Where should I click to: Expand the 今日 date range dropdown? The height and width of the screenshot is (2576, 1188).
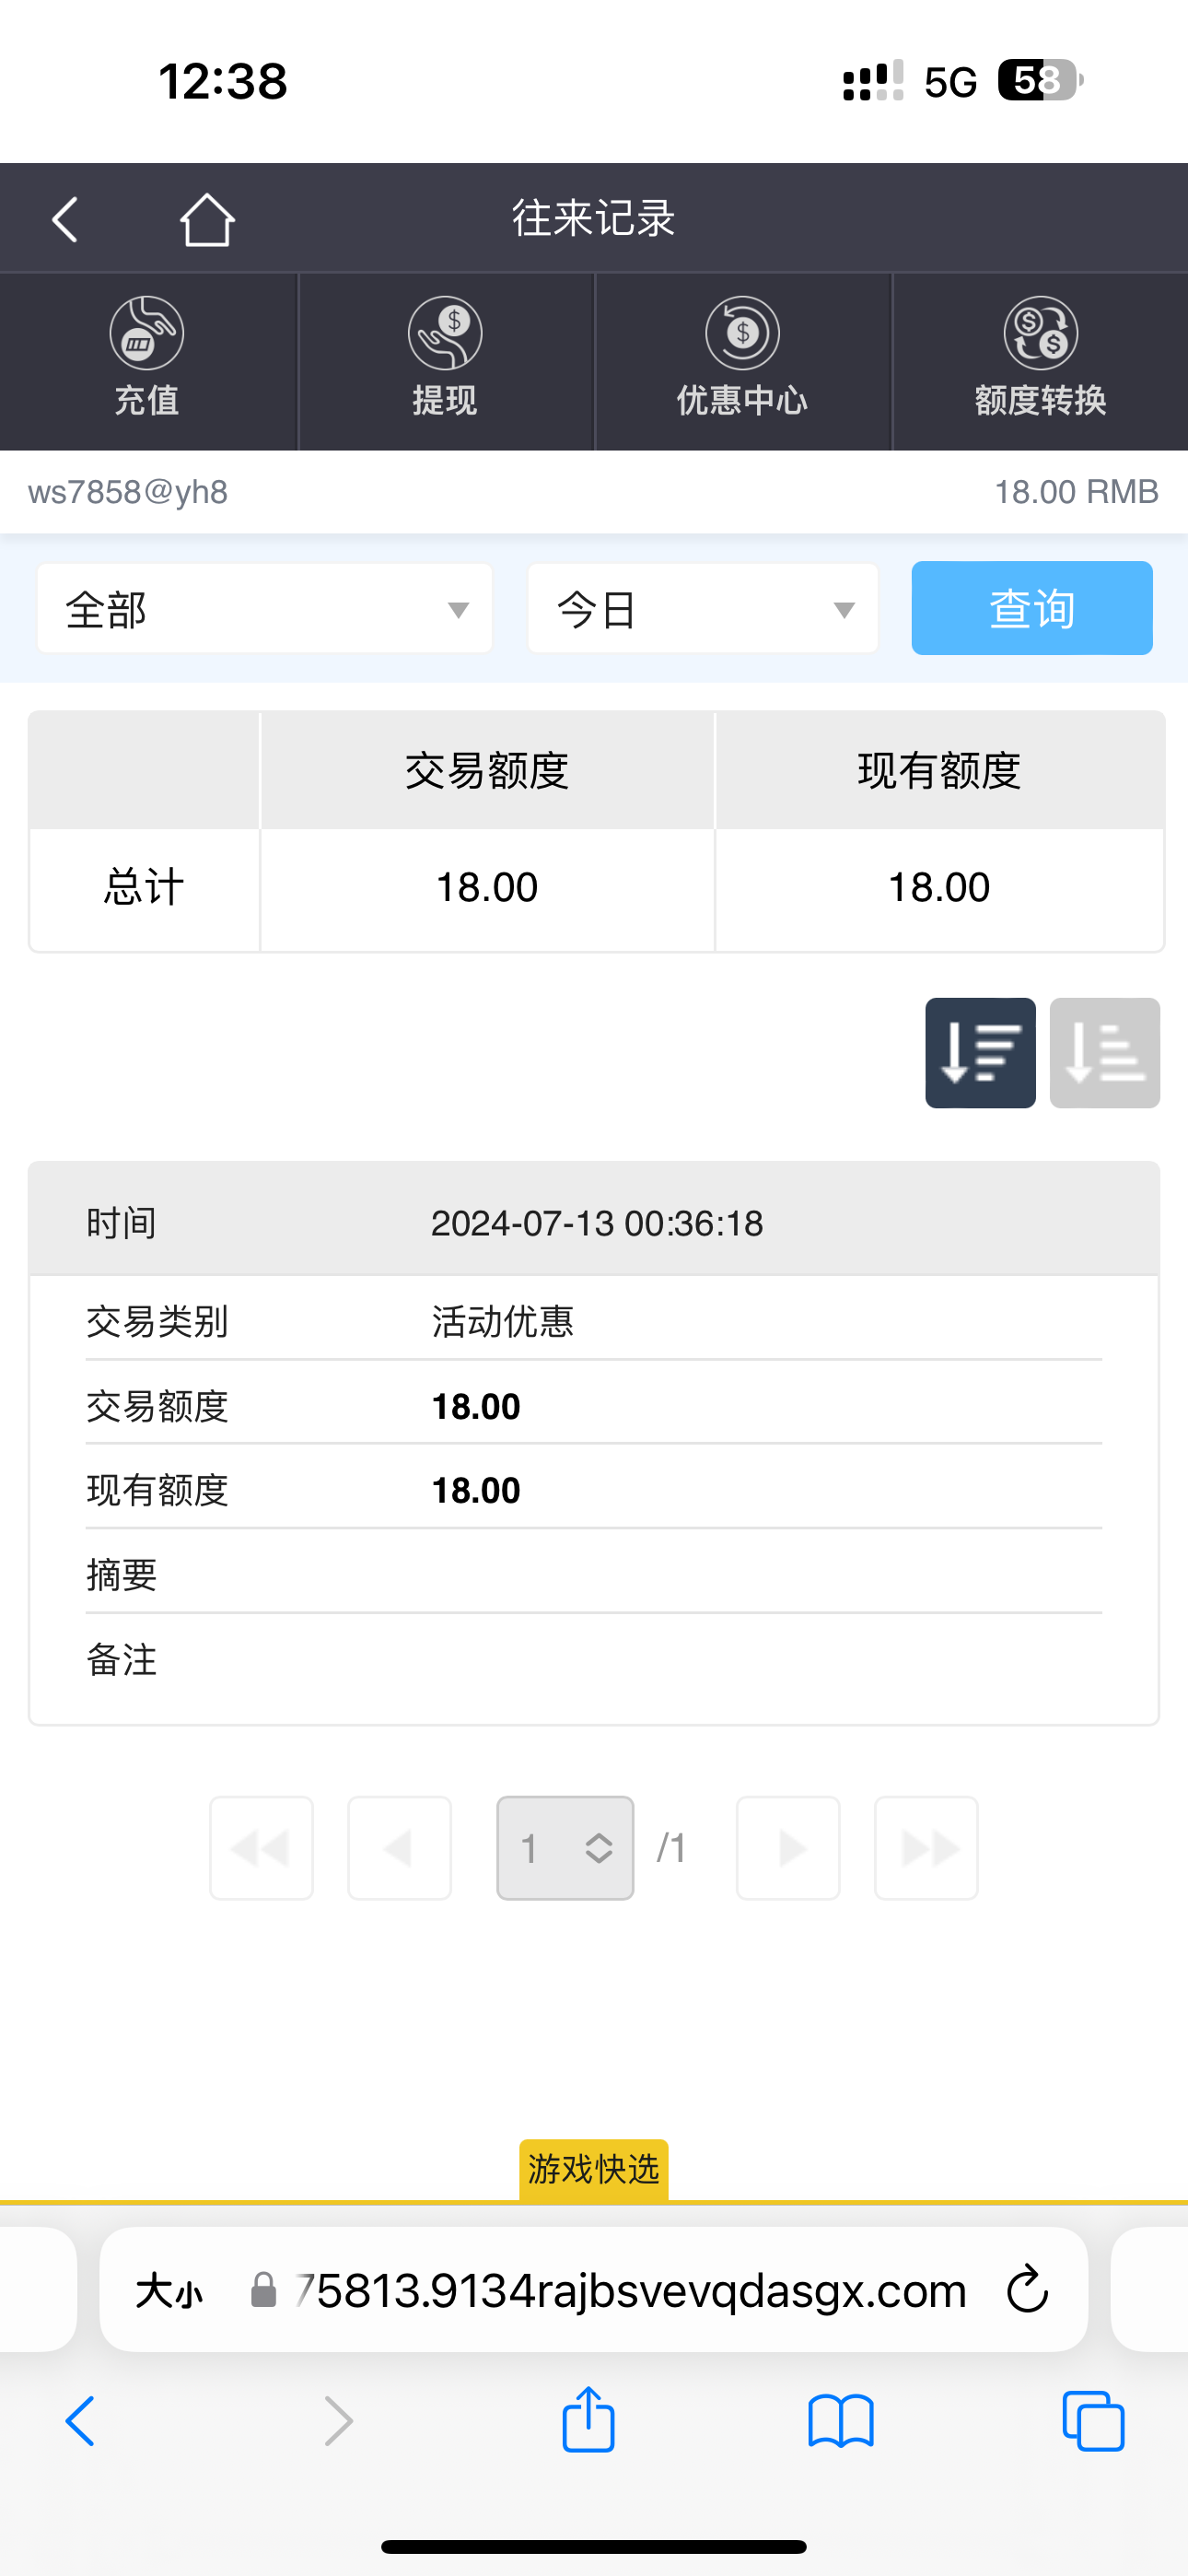(702, 609)
